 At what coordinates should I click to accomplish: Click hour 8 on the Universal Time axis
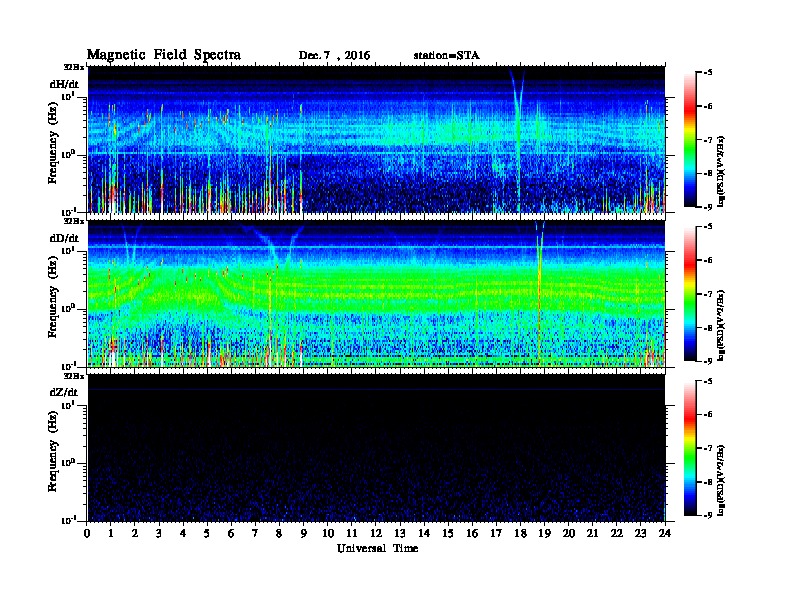[279, 533]
